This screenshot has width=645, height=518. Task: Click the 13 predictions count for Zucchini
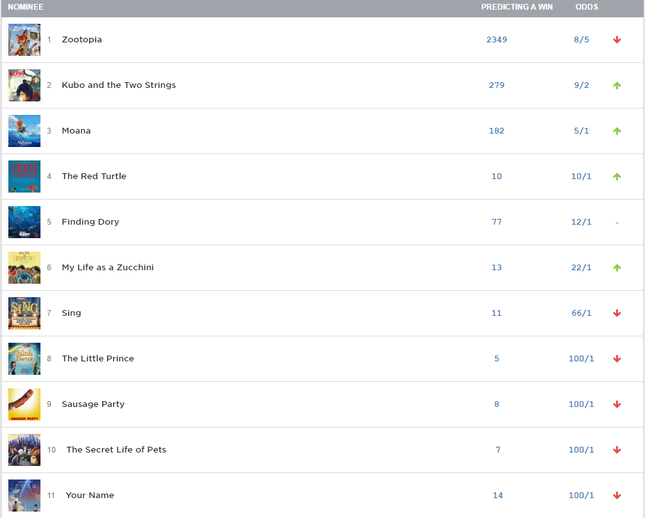click(x=497, y=267)
